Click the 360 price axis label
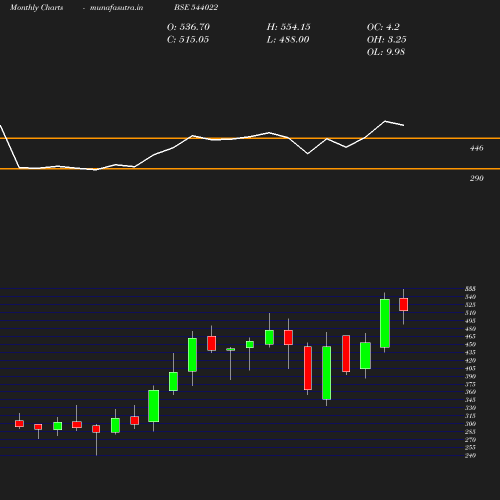The width and height of the screenshot is (500, 500). tap(470, 392)
